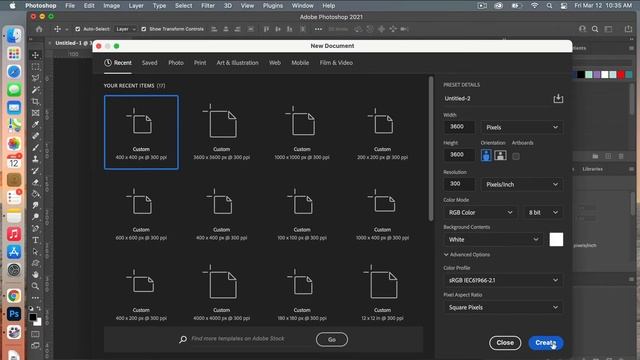This screenshot has height=360, width=640.
Task: Open the Background Contents White dropdown
Action: [x=493, y=240]
